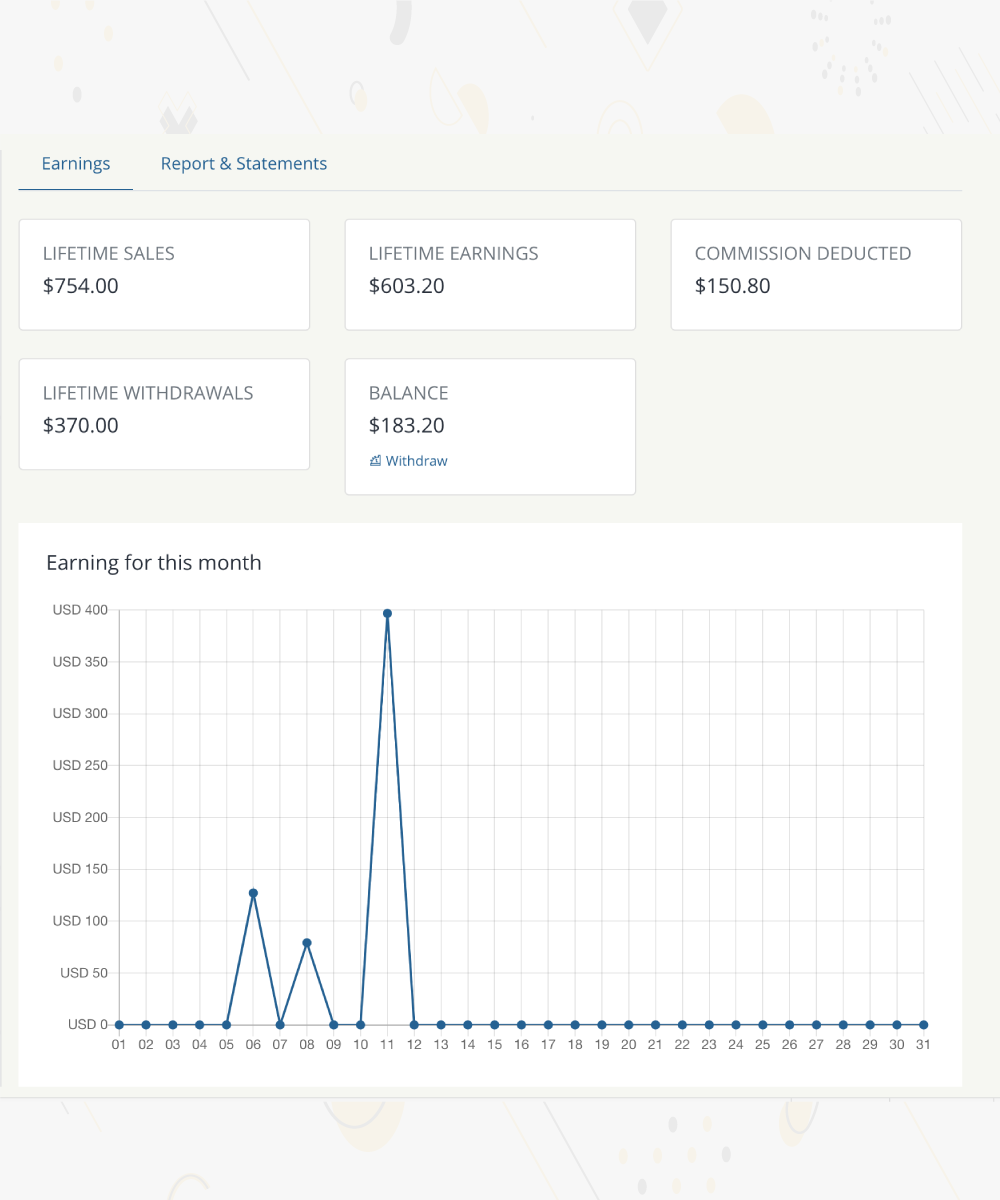This screenshot has height=1200, width=1000.
Task: Select the chart data point for day 08
Action: 307,943
